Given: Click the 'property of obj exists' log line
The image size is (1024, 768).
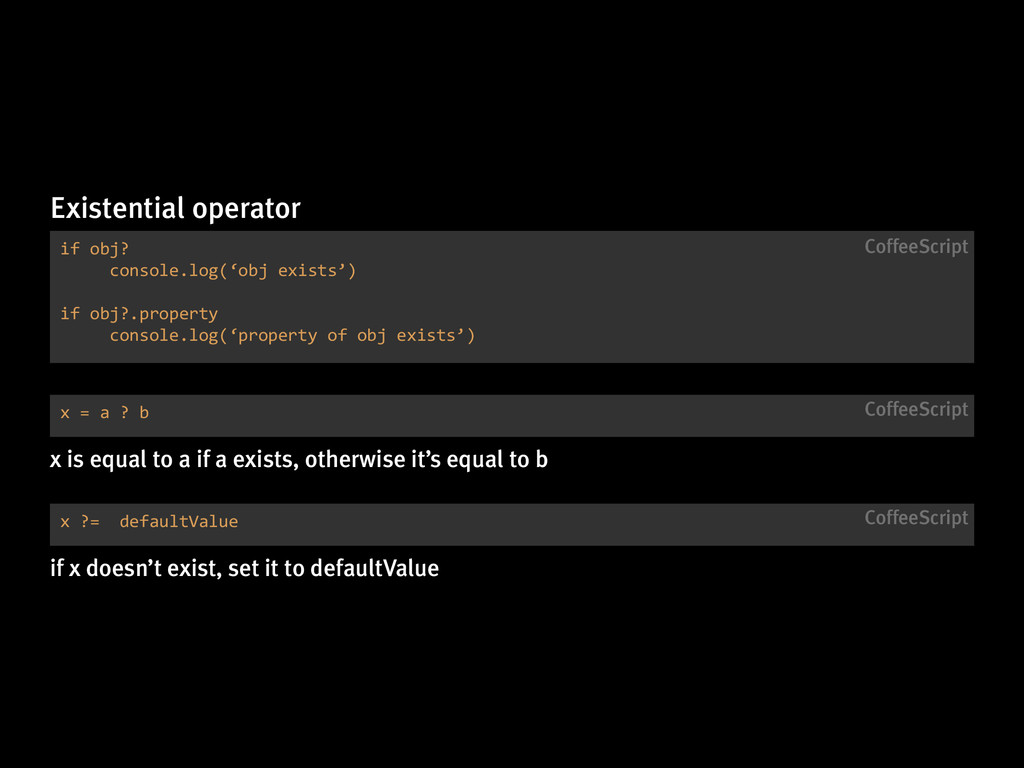Looking at the screenshot, I should (292, 335).
